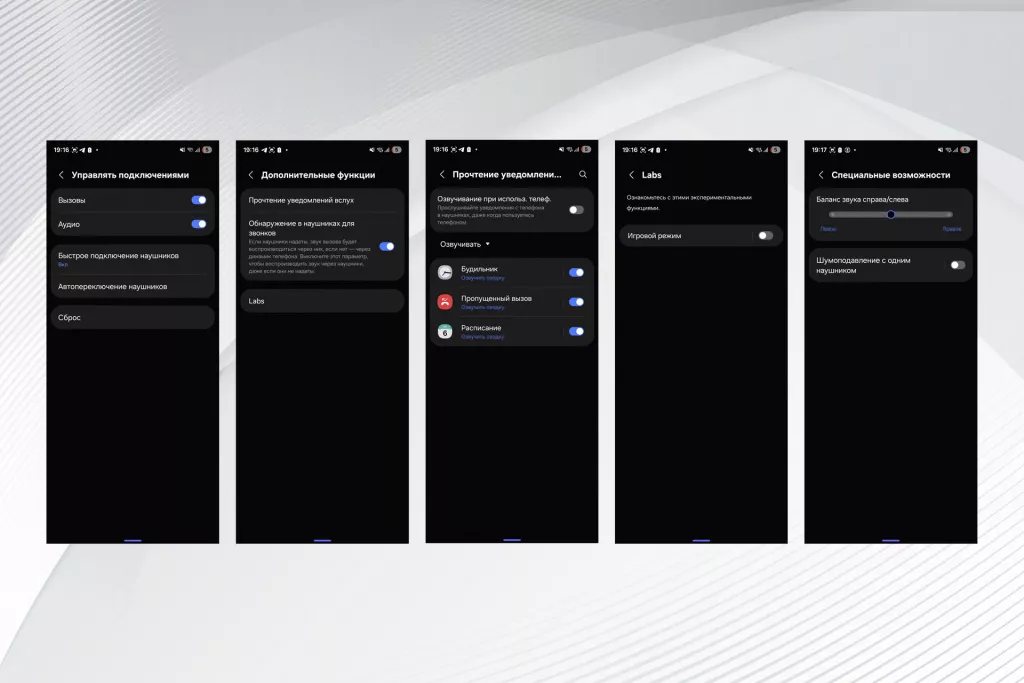Screen dimensions: 1024x683
Task: Open Прочтение уведомлений вслух
Action: [x=322, y=200]
